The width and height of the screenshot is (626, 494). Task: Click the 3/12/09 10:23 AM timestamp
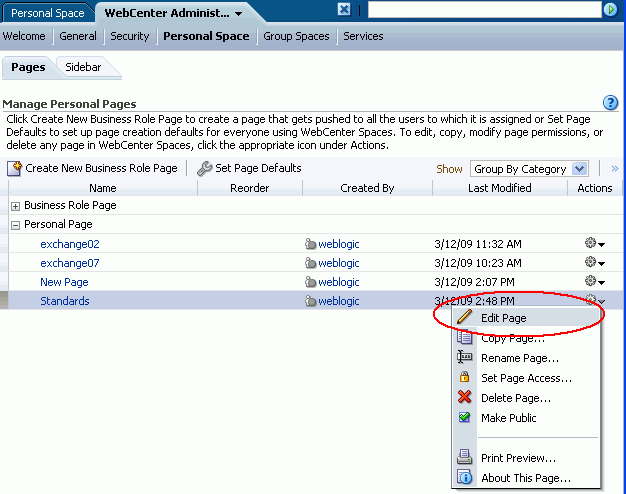click(x=478, y=263)
